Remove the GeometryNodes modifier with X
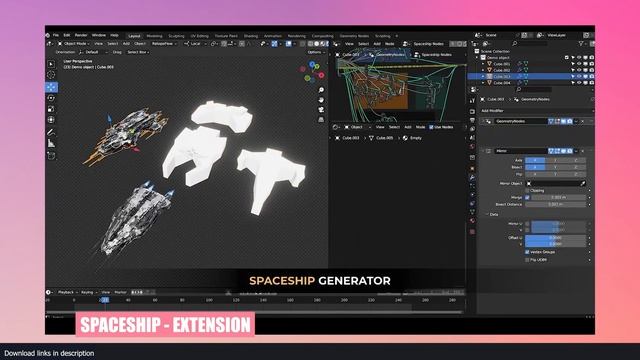Image resolution: width=640 pixels, height=360 pixels. click(583, 121)
